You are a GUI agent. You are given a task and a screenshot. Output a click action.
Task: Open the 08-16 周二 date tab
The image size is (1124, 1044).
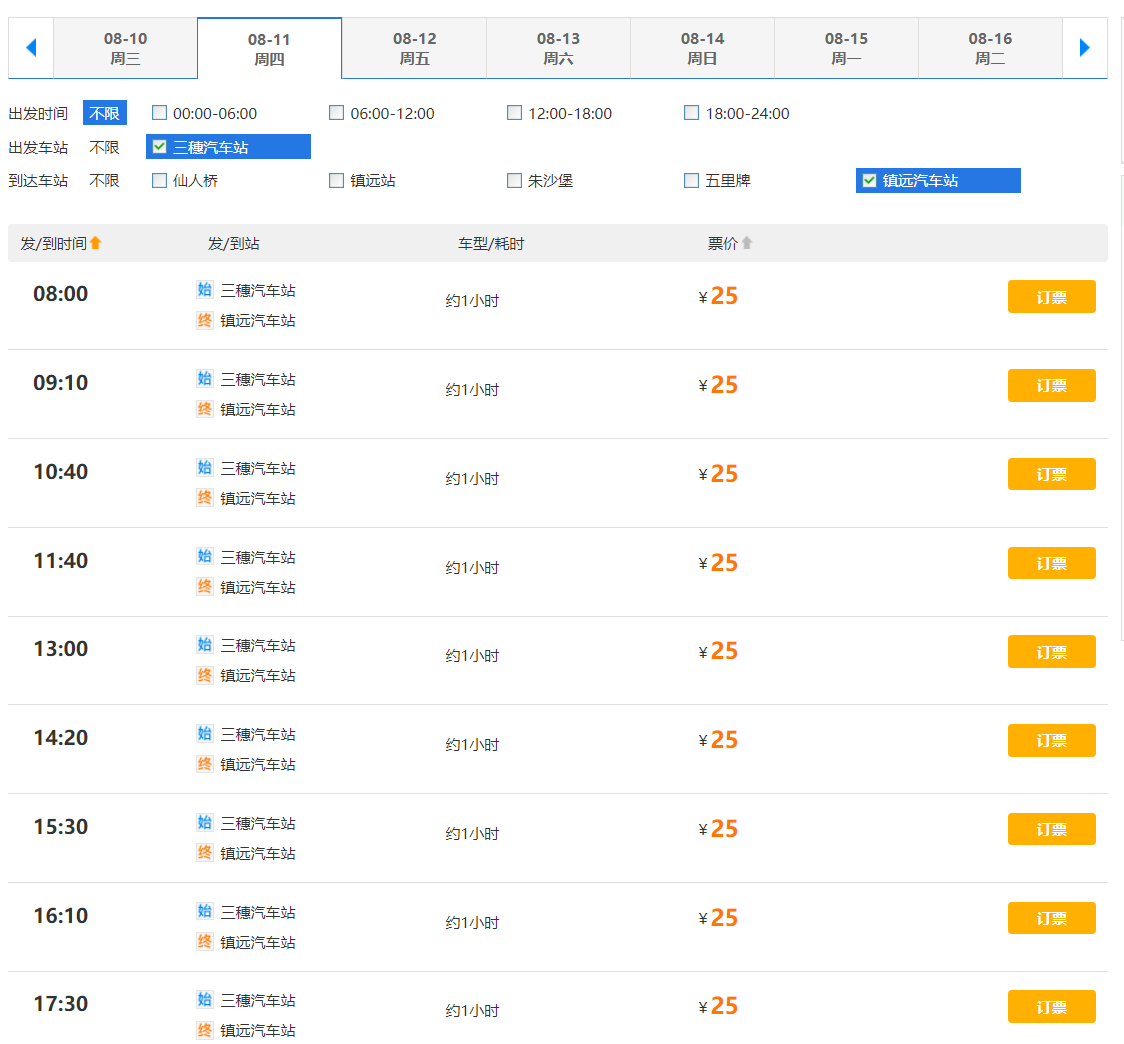tap(990, 48)
